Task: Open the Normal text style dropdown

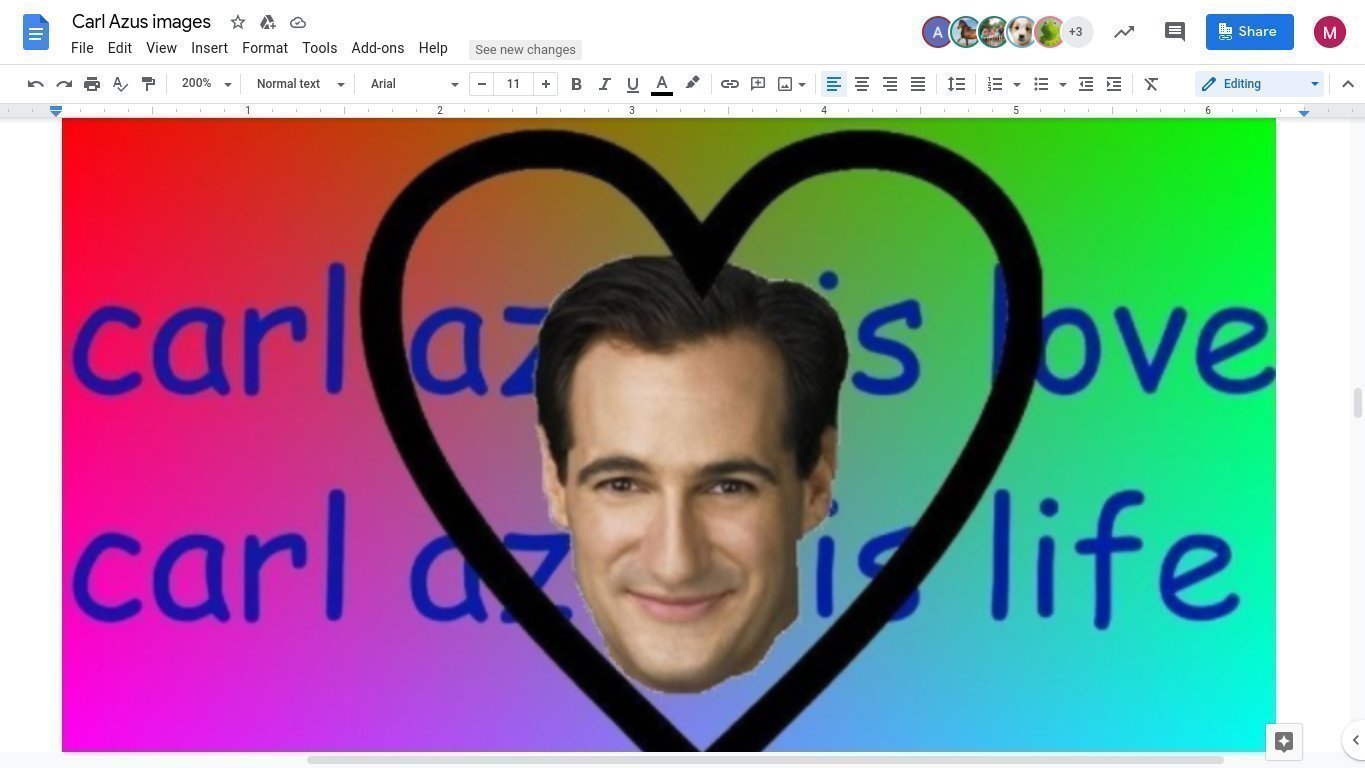Action: (x=300, y=84)
